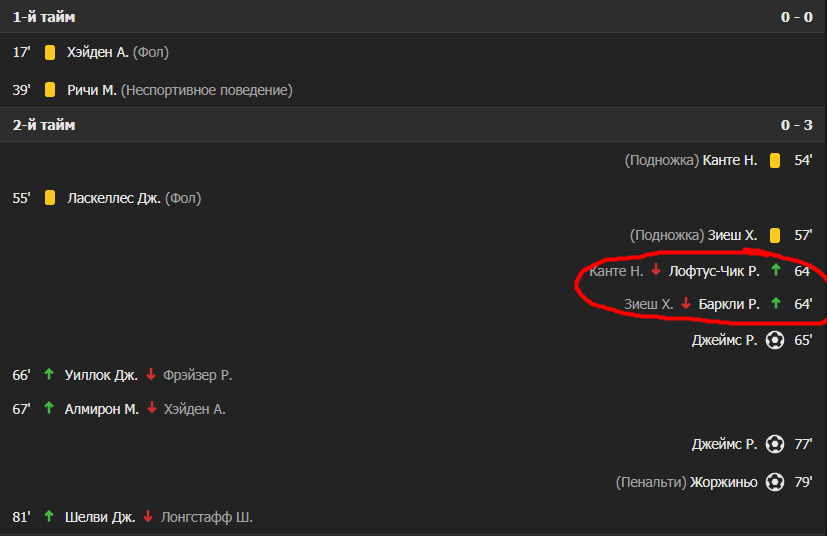The height and width of the screenshot is (536, 827).
Task: Click the goal ball icon at 77'
Action: [774, 444]
